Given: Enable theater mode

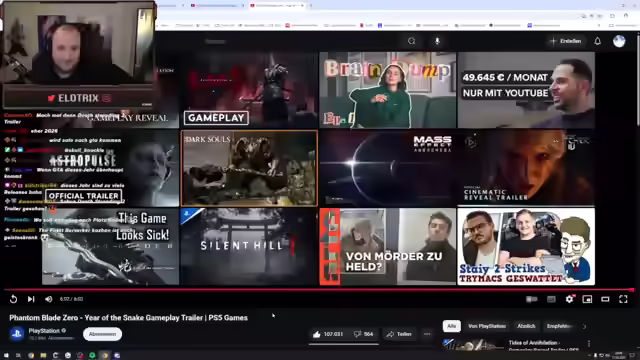Looking at the screenshot, I should pyautogui.click(x=605, y=299).
